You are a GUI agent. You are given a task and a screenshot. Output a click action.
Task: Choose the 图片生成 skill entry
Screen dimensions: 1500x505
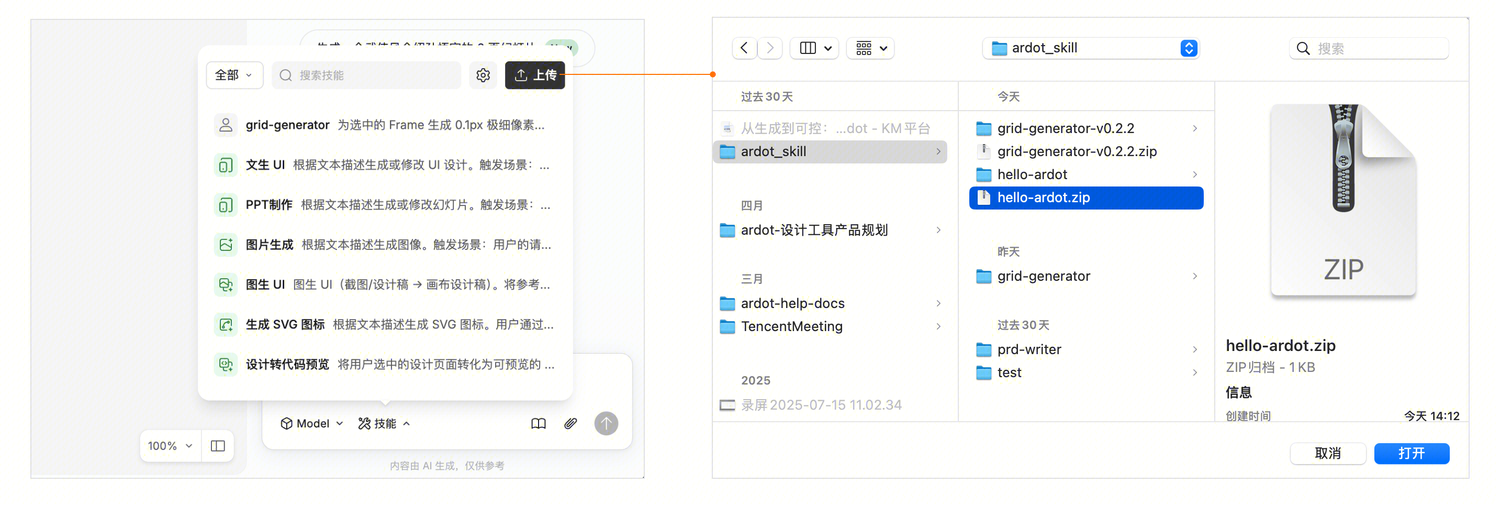click(385, 245)
